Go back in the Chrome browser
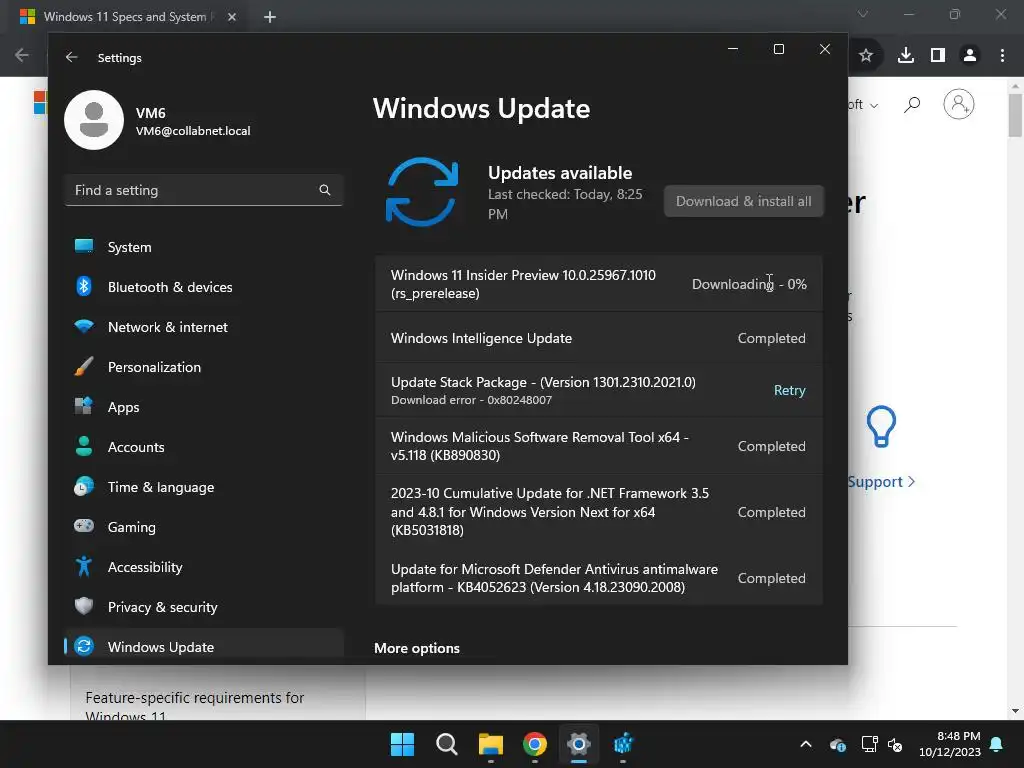The width and height of the screenshot is (1024, 768). click(x=22, y=56)
